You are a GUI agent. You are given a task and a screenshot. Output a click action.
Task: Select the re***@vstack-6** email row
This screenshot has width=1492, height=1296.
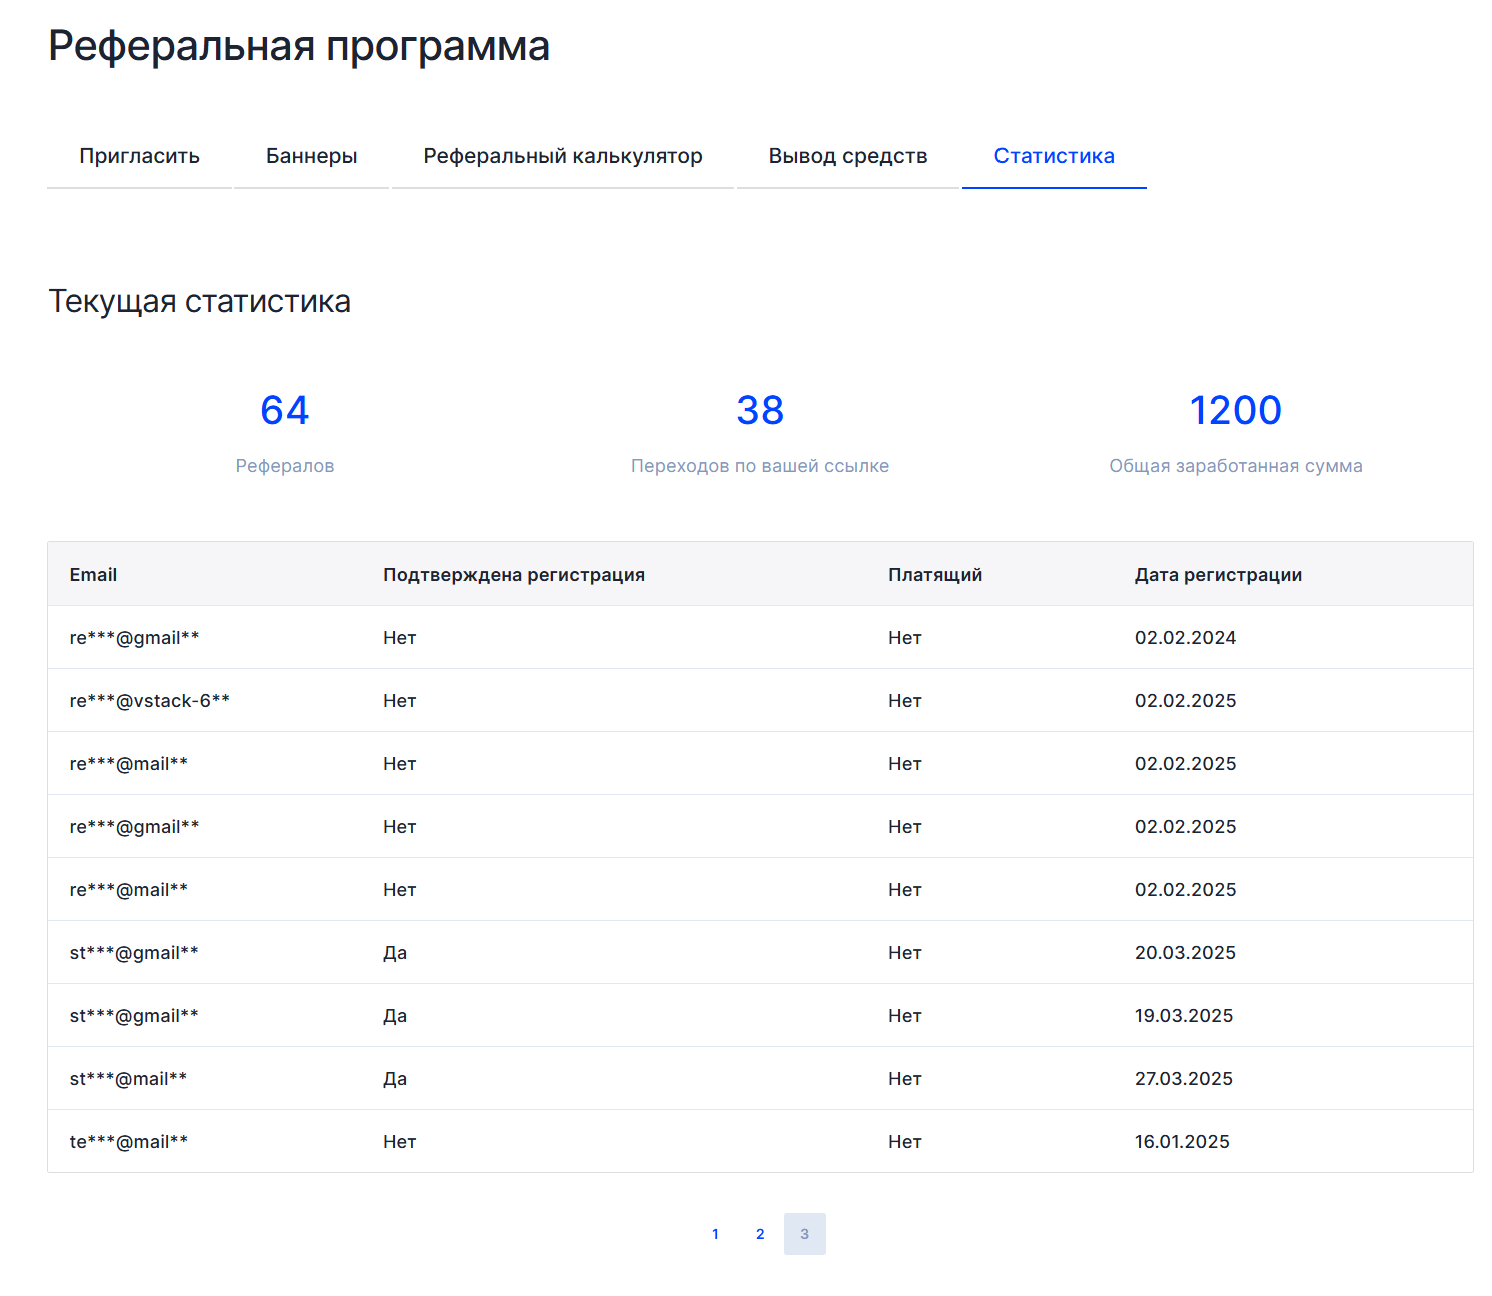(x=149, y=701)
